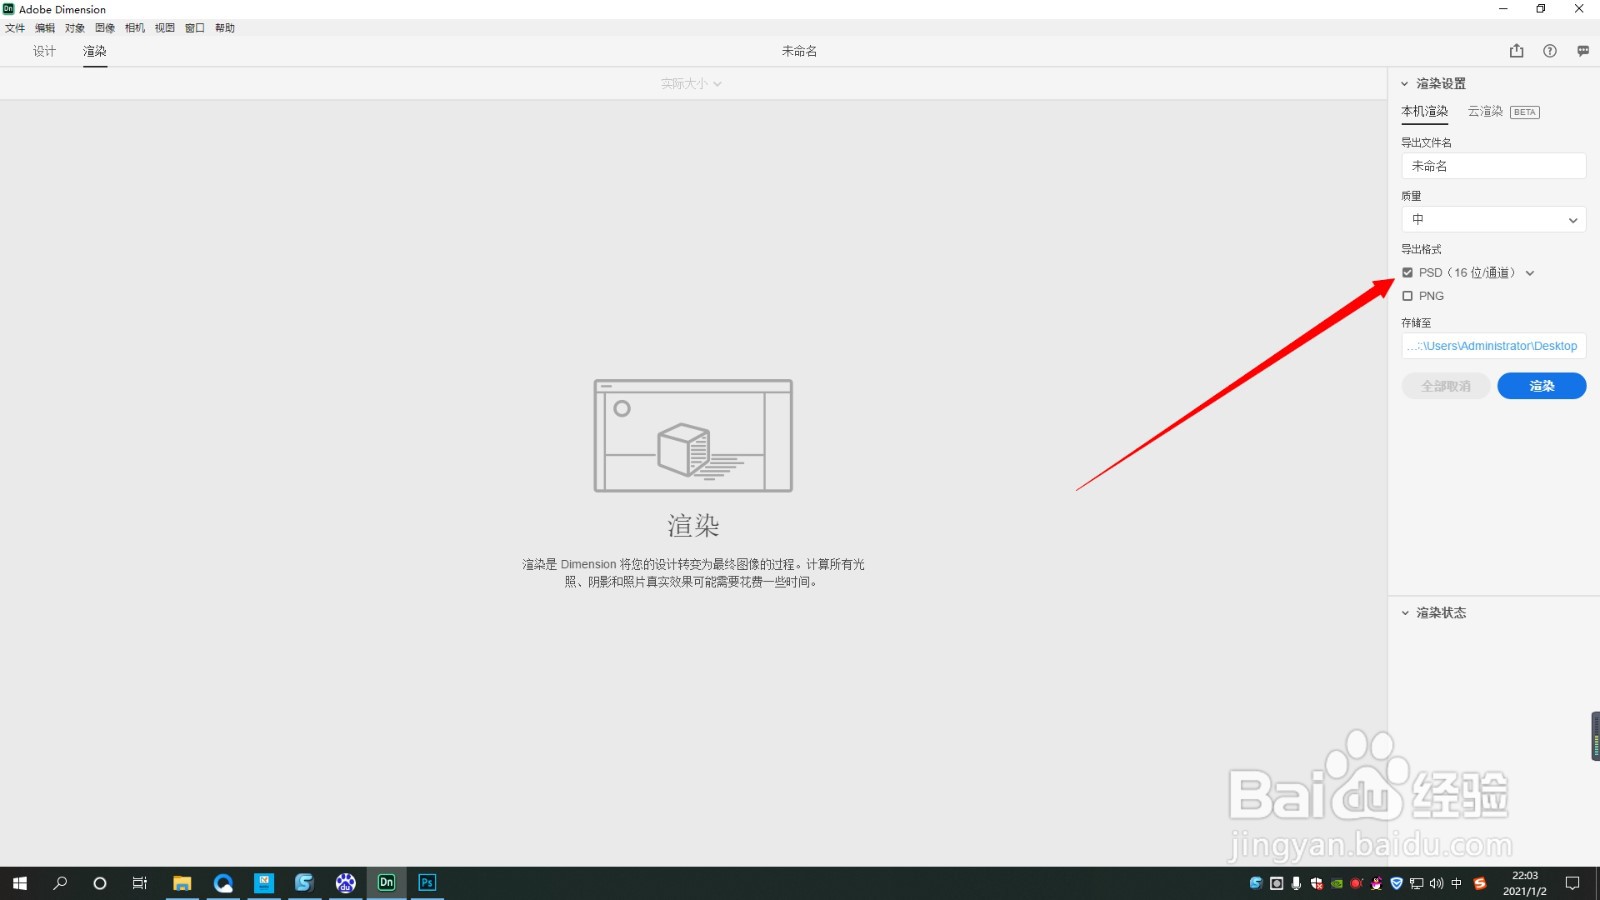Viewport: 1600px width, 900px height.
Task: Click the taskbar clock 22:03
Action: click(1525, 883)
